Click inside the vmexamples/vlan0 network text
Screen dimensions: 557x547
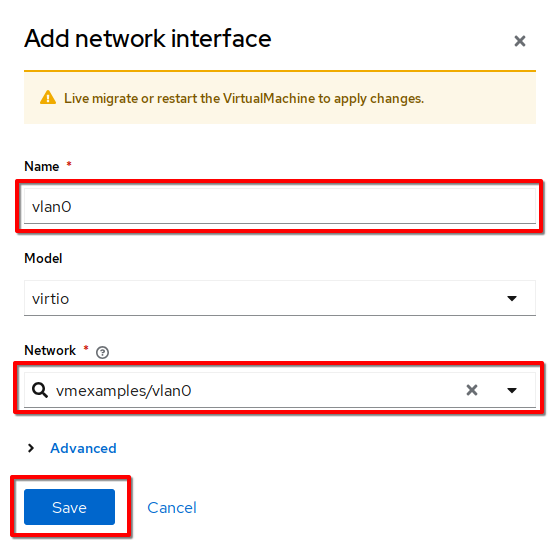[x=124, y=391]
